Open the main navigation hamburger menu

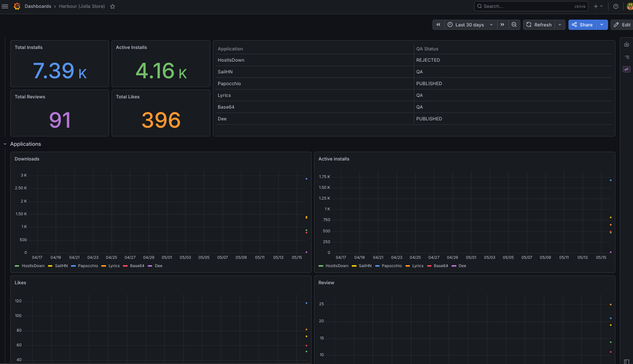click(x=5, y=6)
